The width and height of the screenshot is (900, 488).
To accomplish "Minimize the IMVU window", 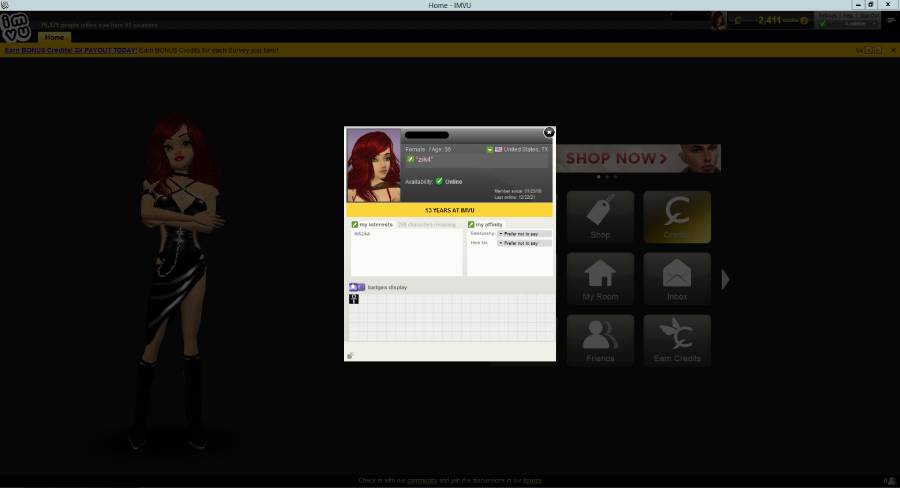I will [x=858, y=5].
